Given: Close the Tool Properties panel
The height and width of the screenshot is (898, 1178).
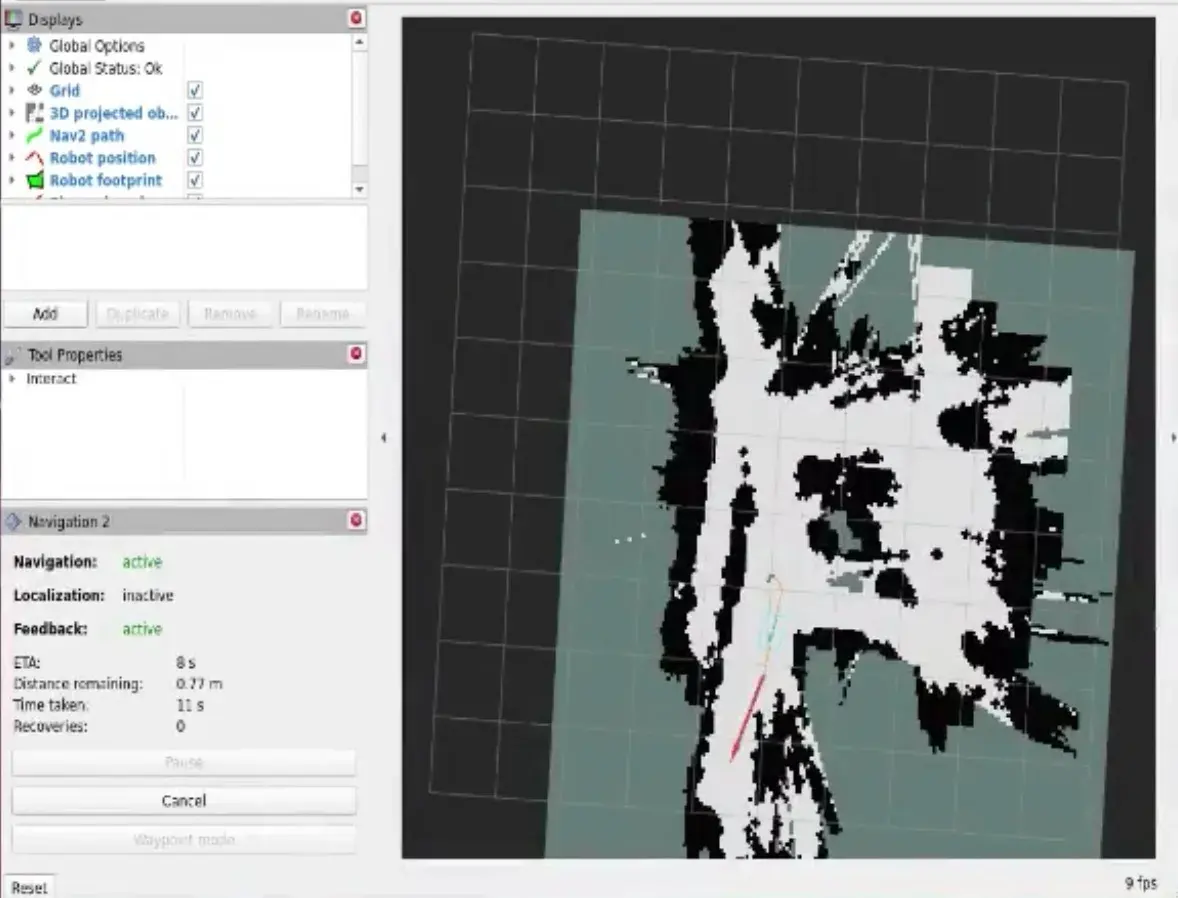Looking at the screenshot, I should [x=357, y=354].
